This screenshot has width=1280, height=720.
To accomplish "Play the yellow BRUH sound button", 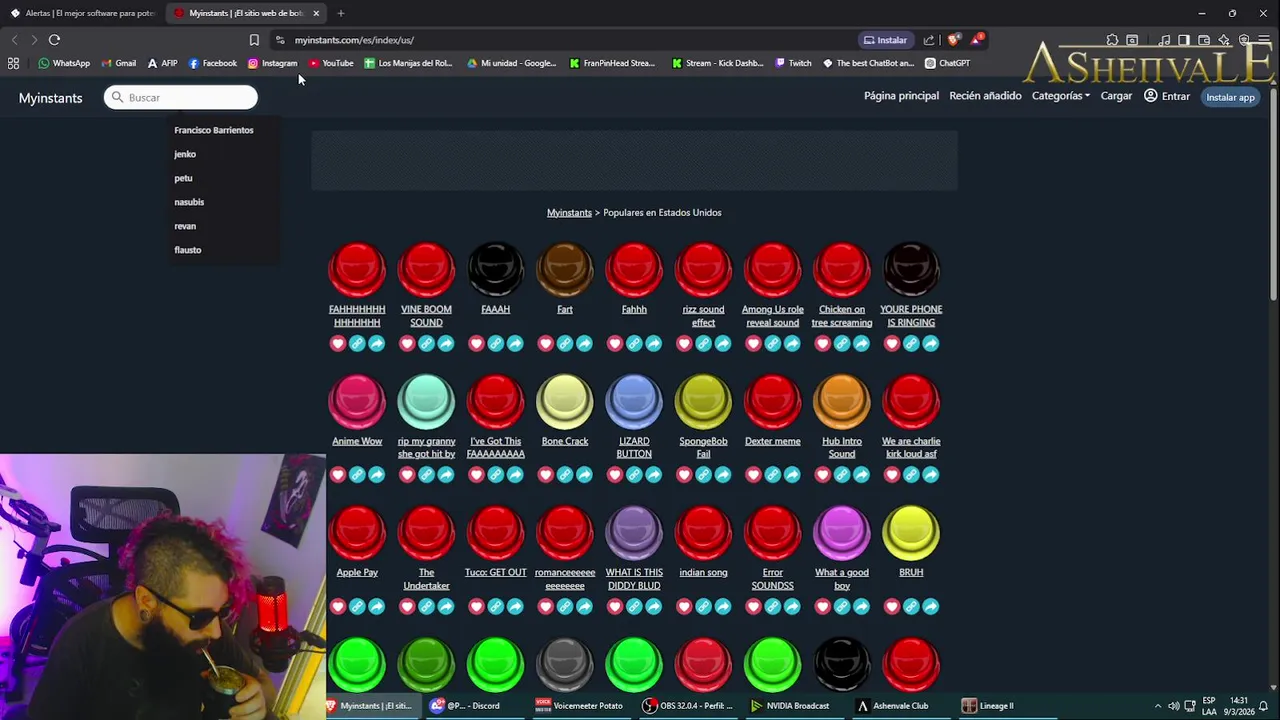I will point(911,533).
